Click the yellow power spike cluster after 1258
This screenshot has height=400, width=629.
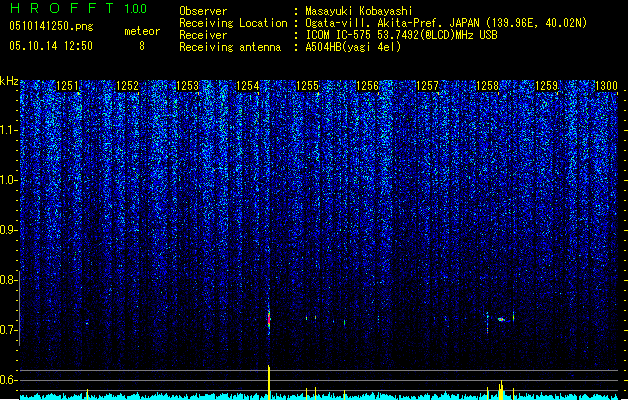click(501, 390)
